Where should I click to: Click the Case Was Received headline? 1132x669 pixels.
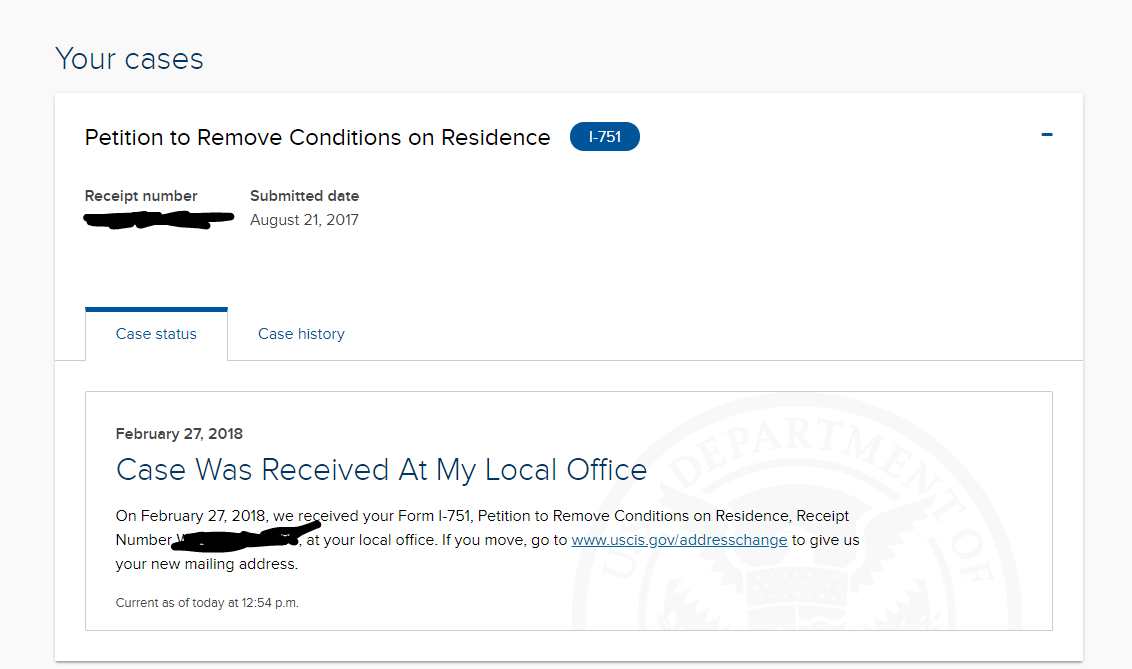point(381,470)
